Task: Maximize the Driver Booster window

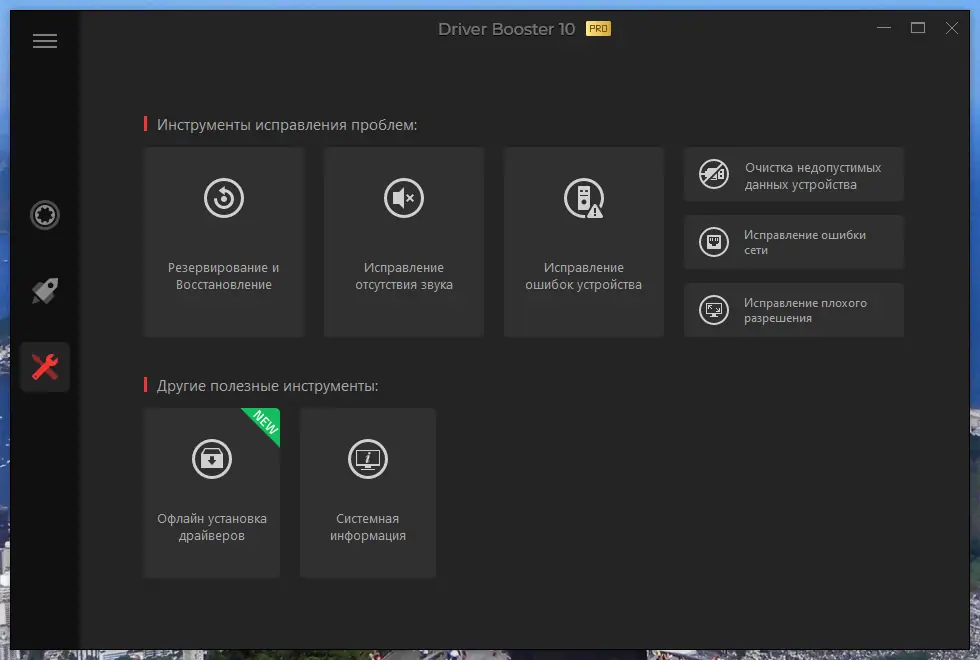Action: [918, 28]
